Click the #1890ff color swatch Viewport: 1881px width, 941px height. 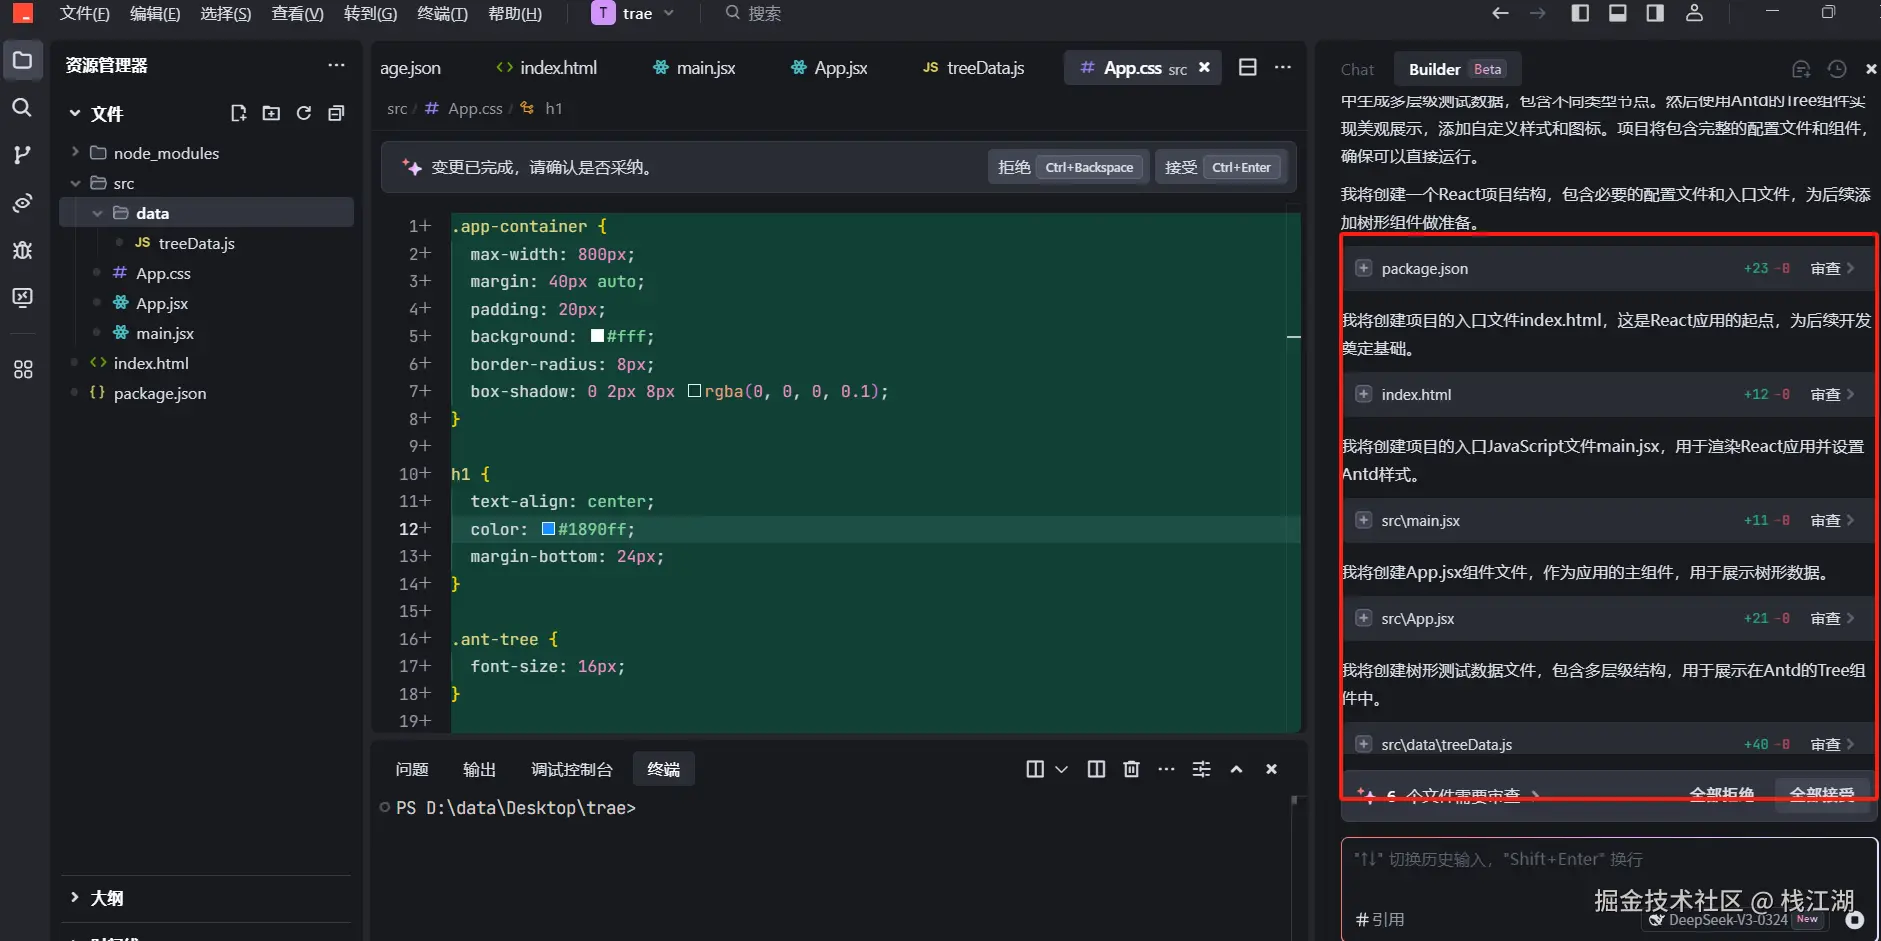point(549,528)
